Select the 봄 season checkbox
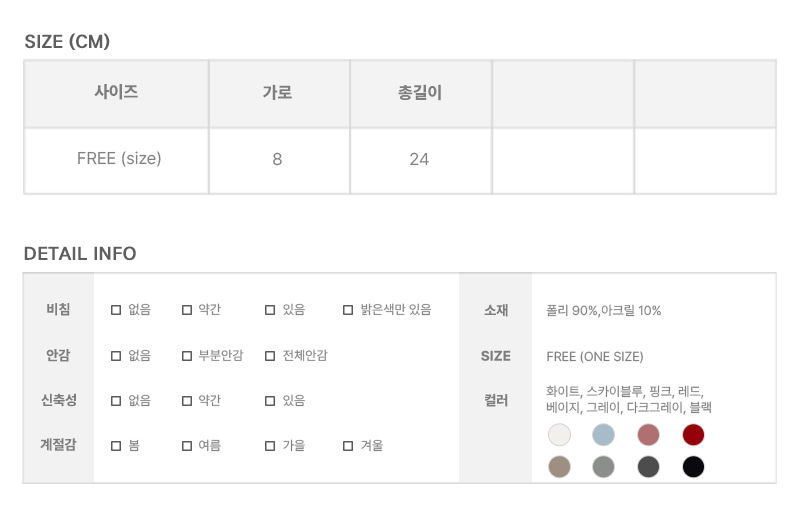 pos(116,446)
